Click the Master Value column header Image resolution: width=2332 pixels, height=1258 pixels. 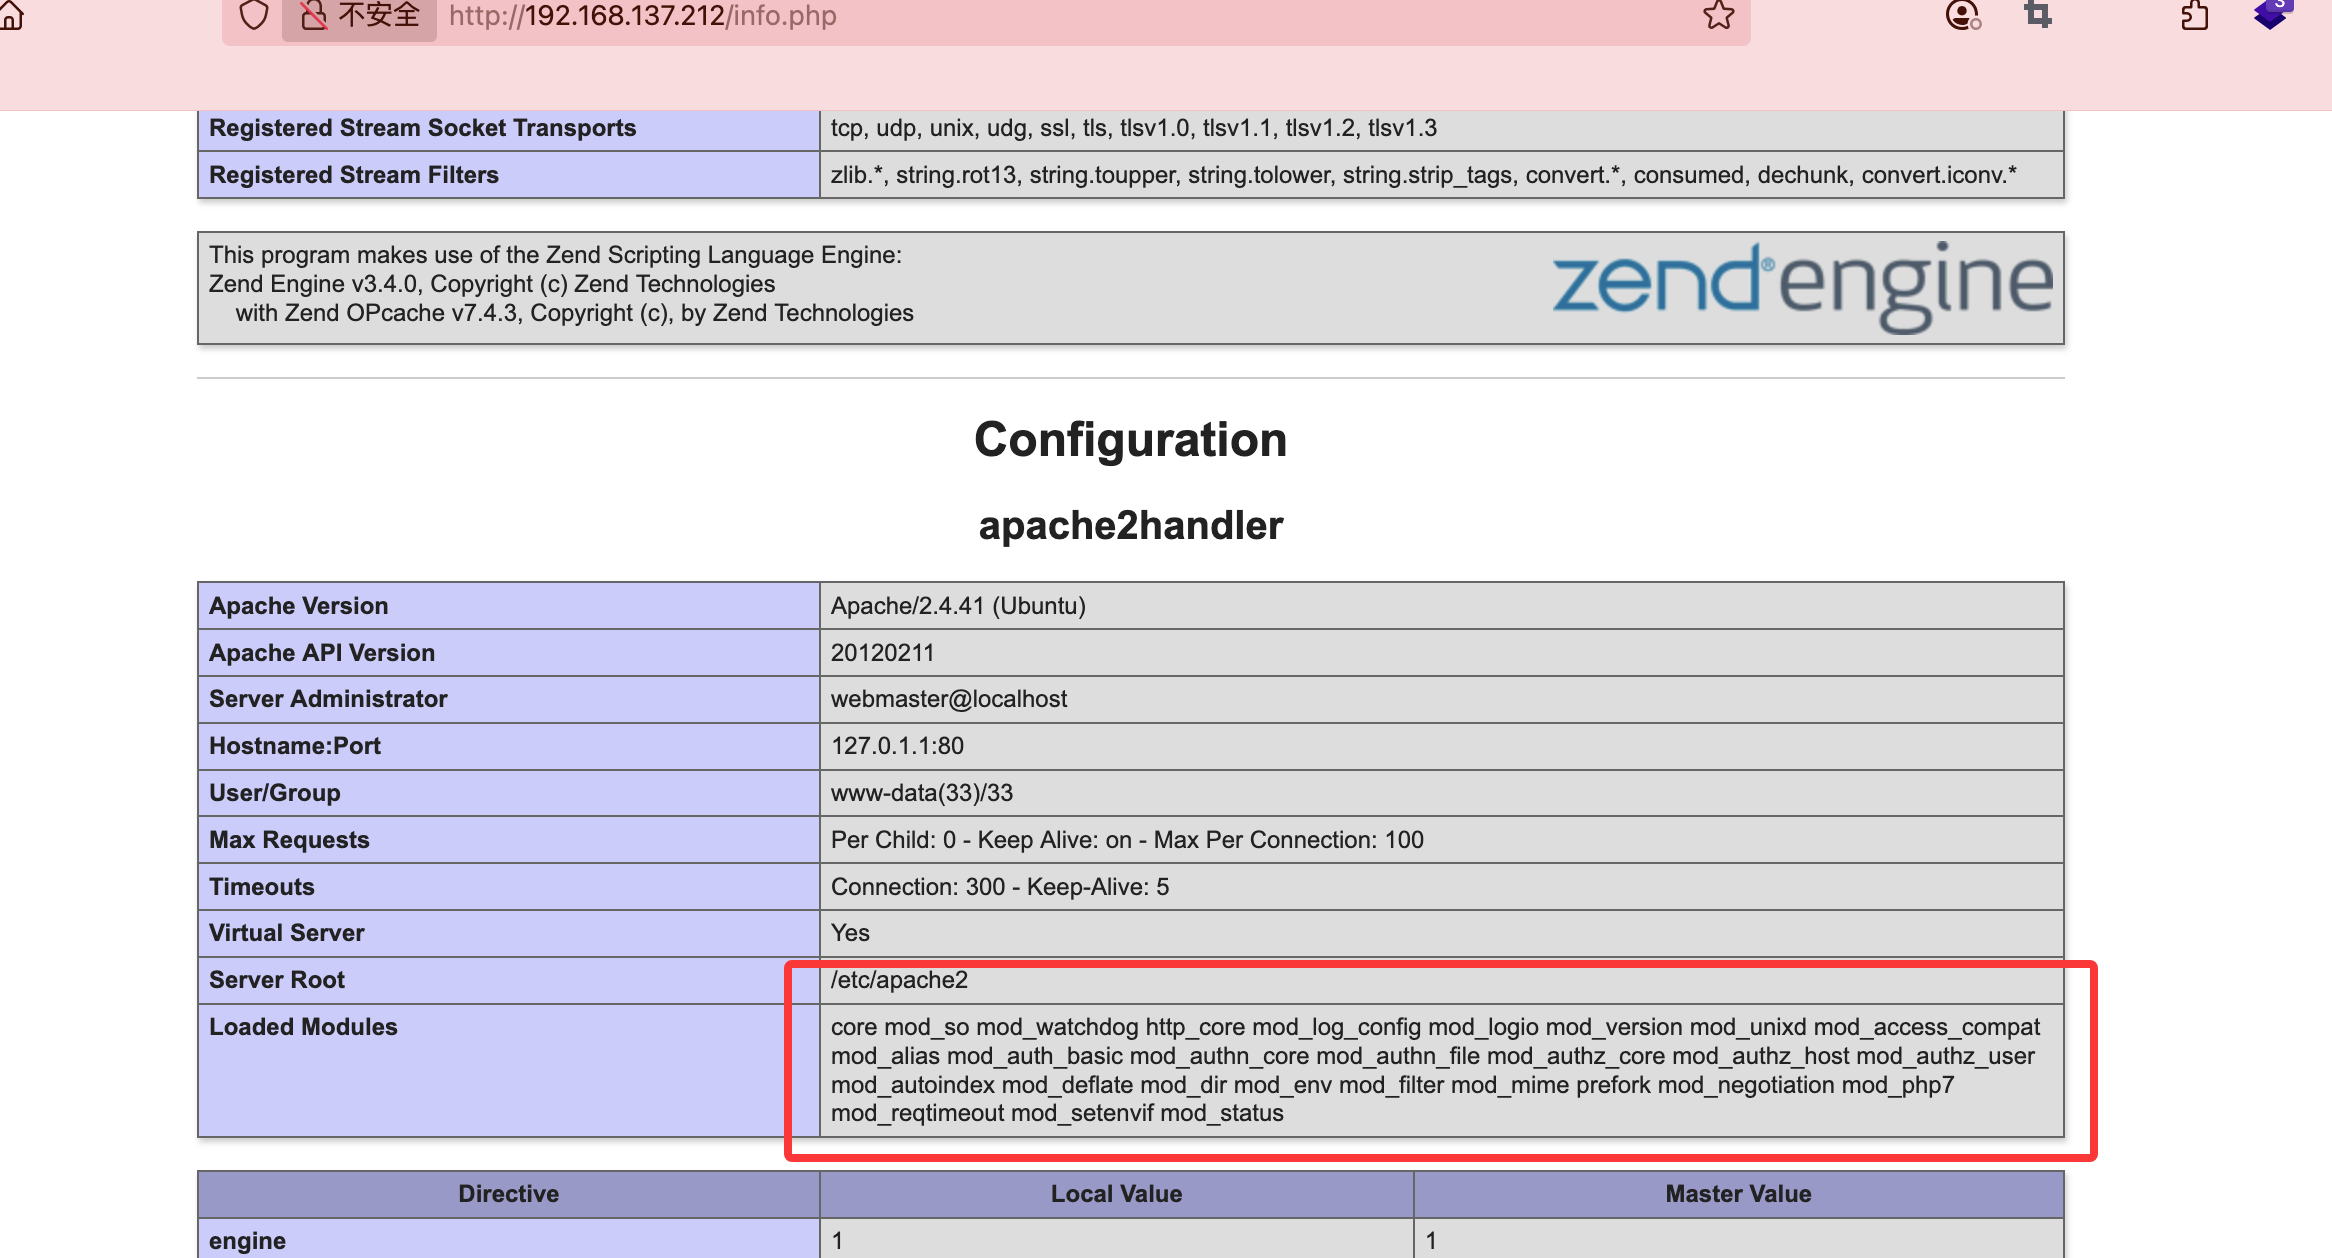pyautogui.click(x=1739, y=1194)
